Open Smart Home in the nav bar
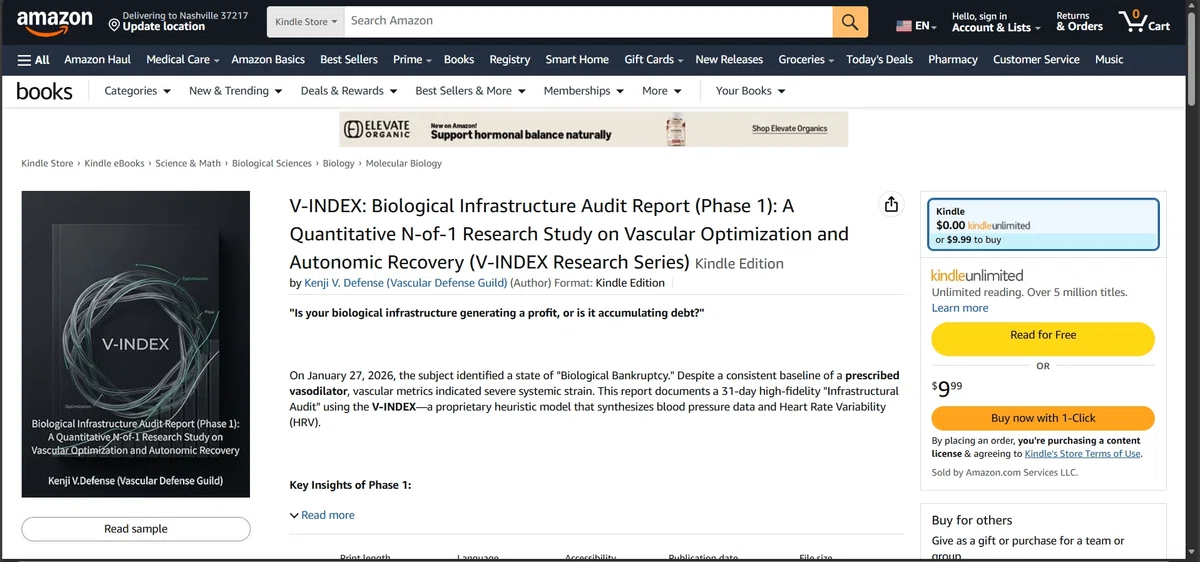The width and height of the screenshot is (1200, 562). point(577,59)
